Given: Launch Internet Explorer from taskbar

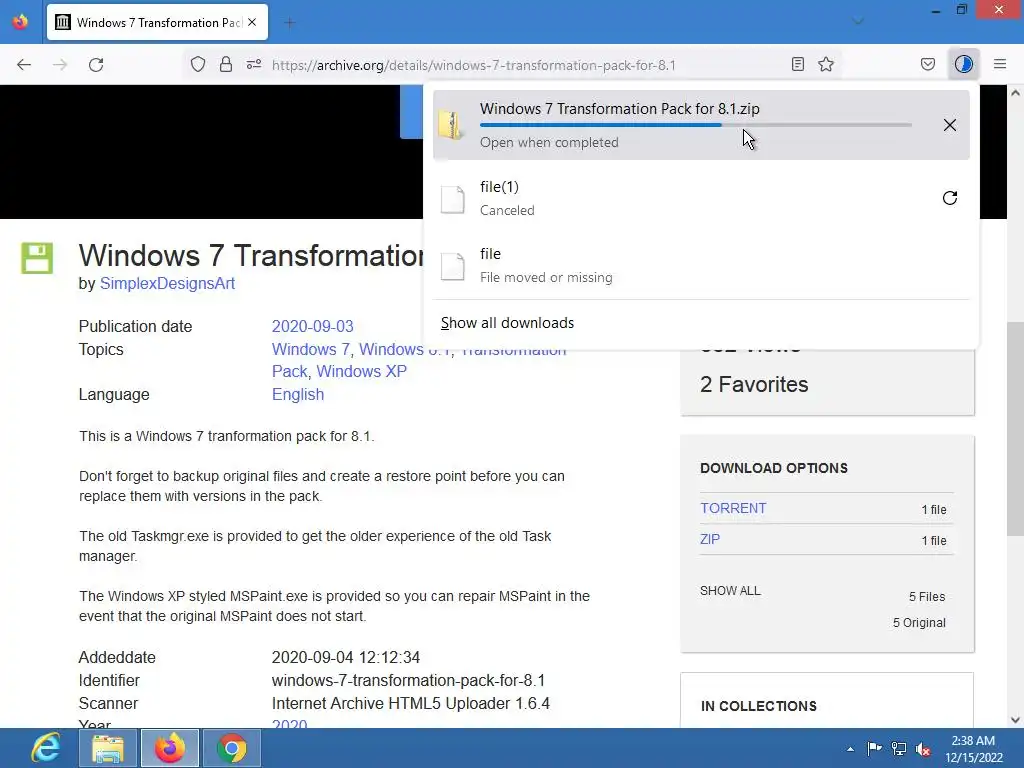Looking at the screenshot, I should point(46,748).
